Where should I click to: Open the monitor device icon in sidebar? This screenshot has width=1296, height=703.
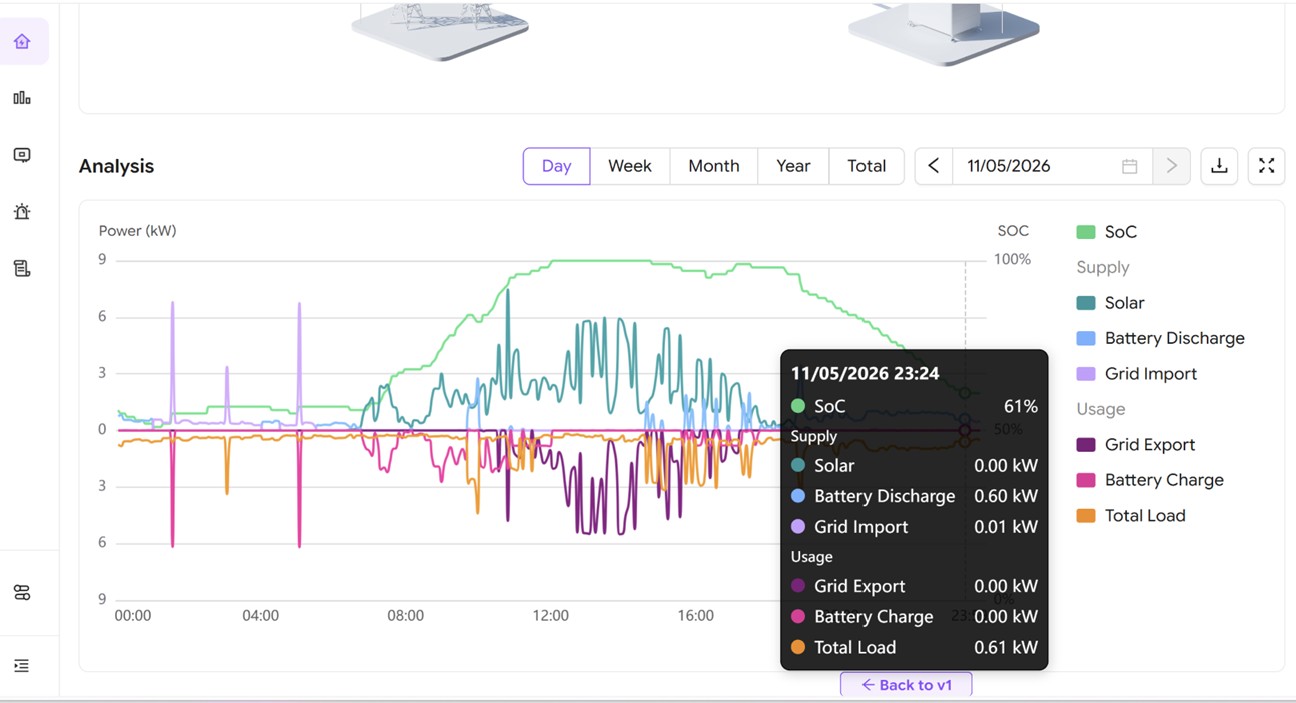pyautogui.click(x=22, y=155)
